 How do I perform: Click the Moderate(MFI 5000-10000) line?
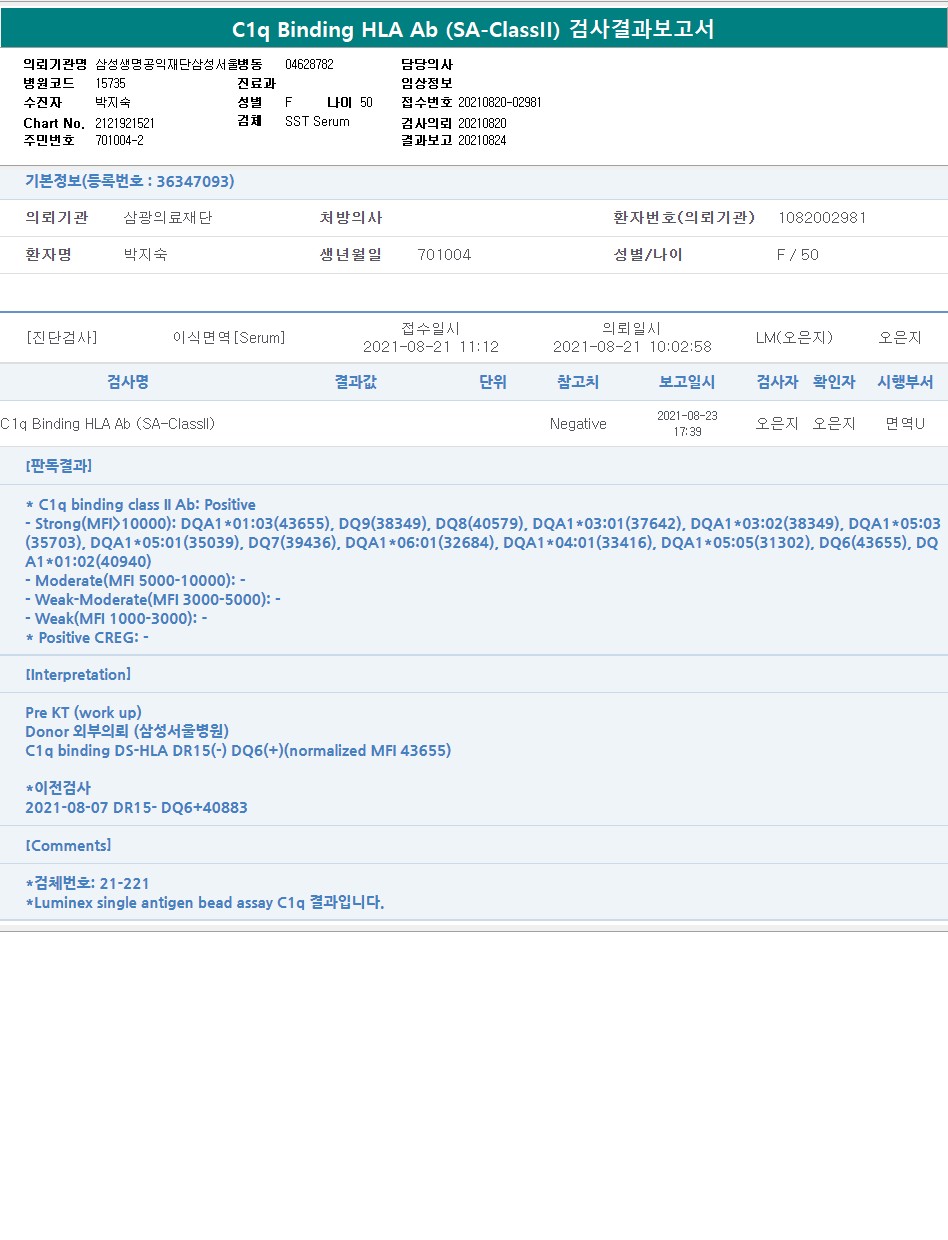(x=135, y=580)
